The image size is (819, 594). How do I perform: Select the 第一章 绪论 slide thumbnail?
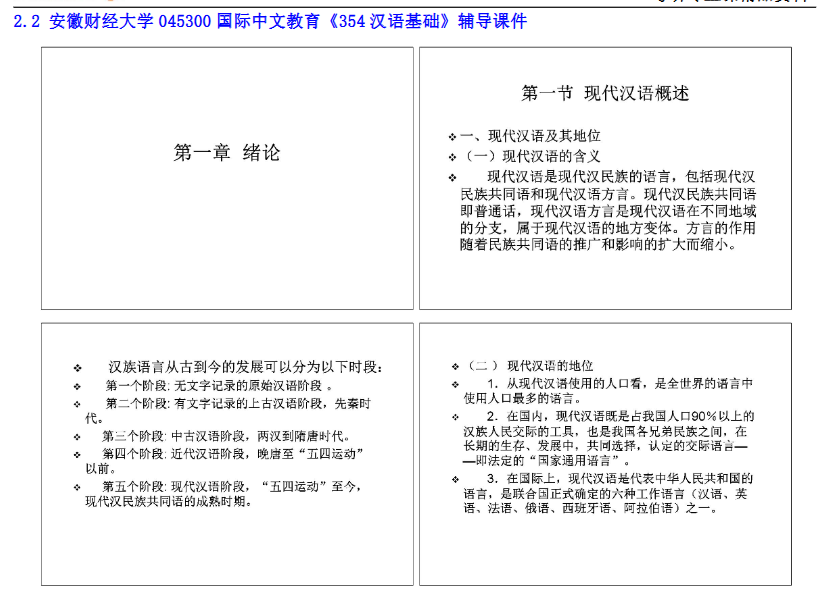coord(227,178)
